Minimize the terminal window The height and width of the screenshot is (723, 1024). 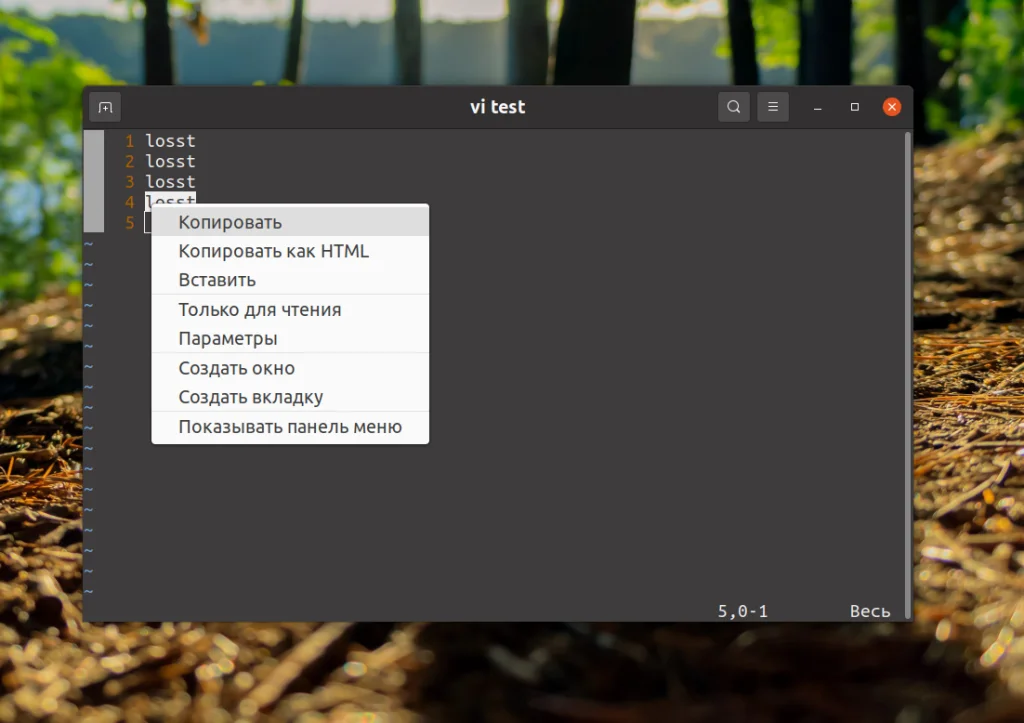click(817, 107)
